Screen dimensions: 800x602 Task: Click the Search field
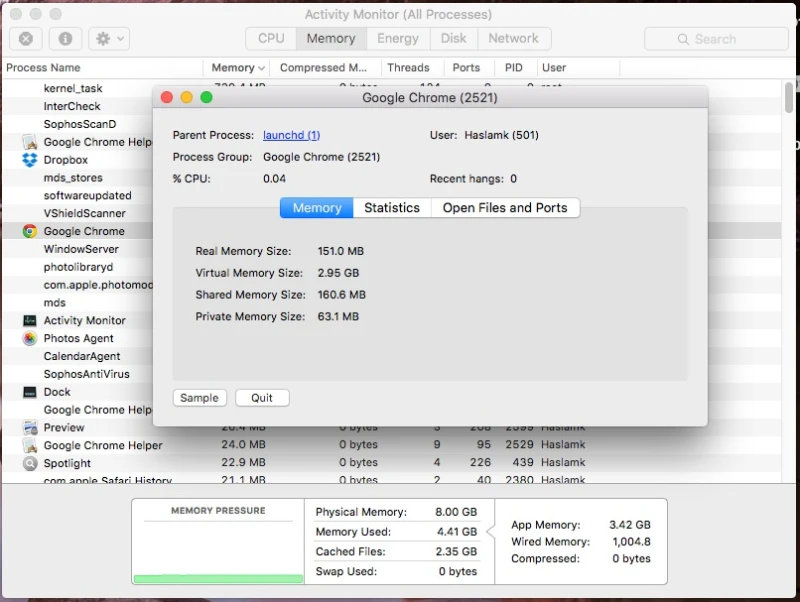tap(716, 39)
